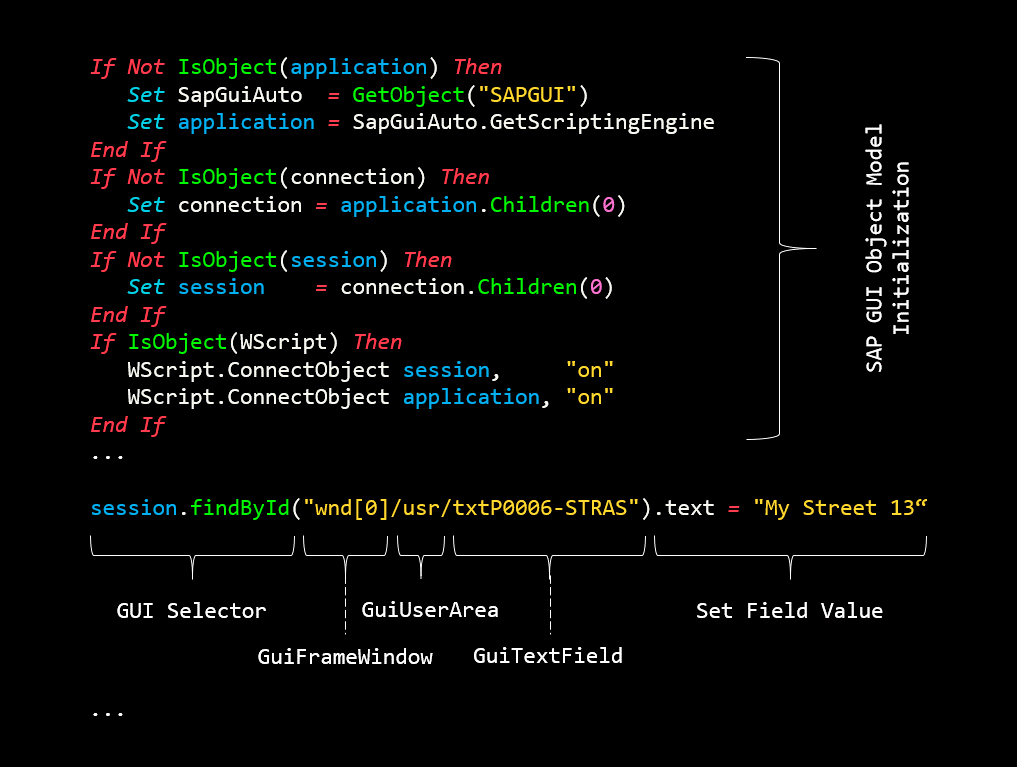Click the 'GuiUserArea' label
Viewport: 1017px width, 767px height.
tap(430, 610)
